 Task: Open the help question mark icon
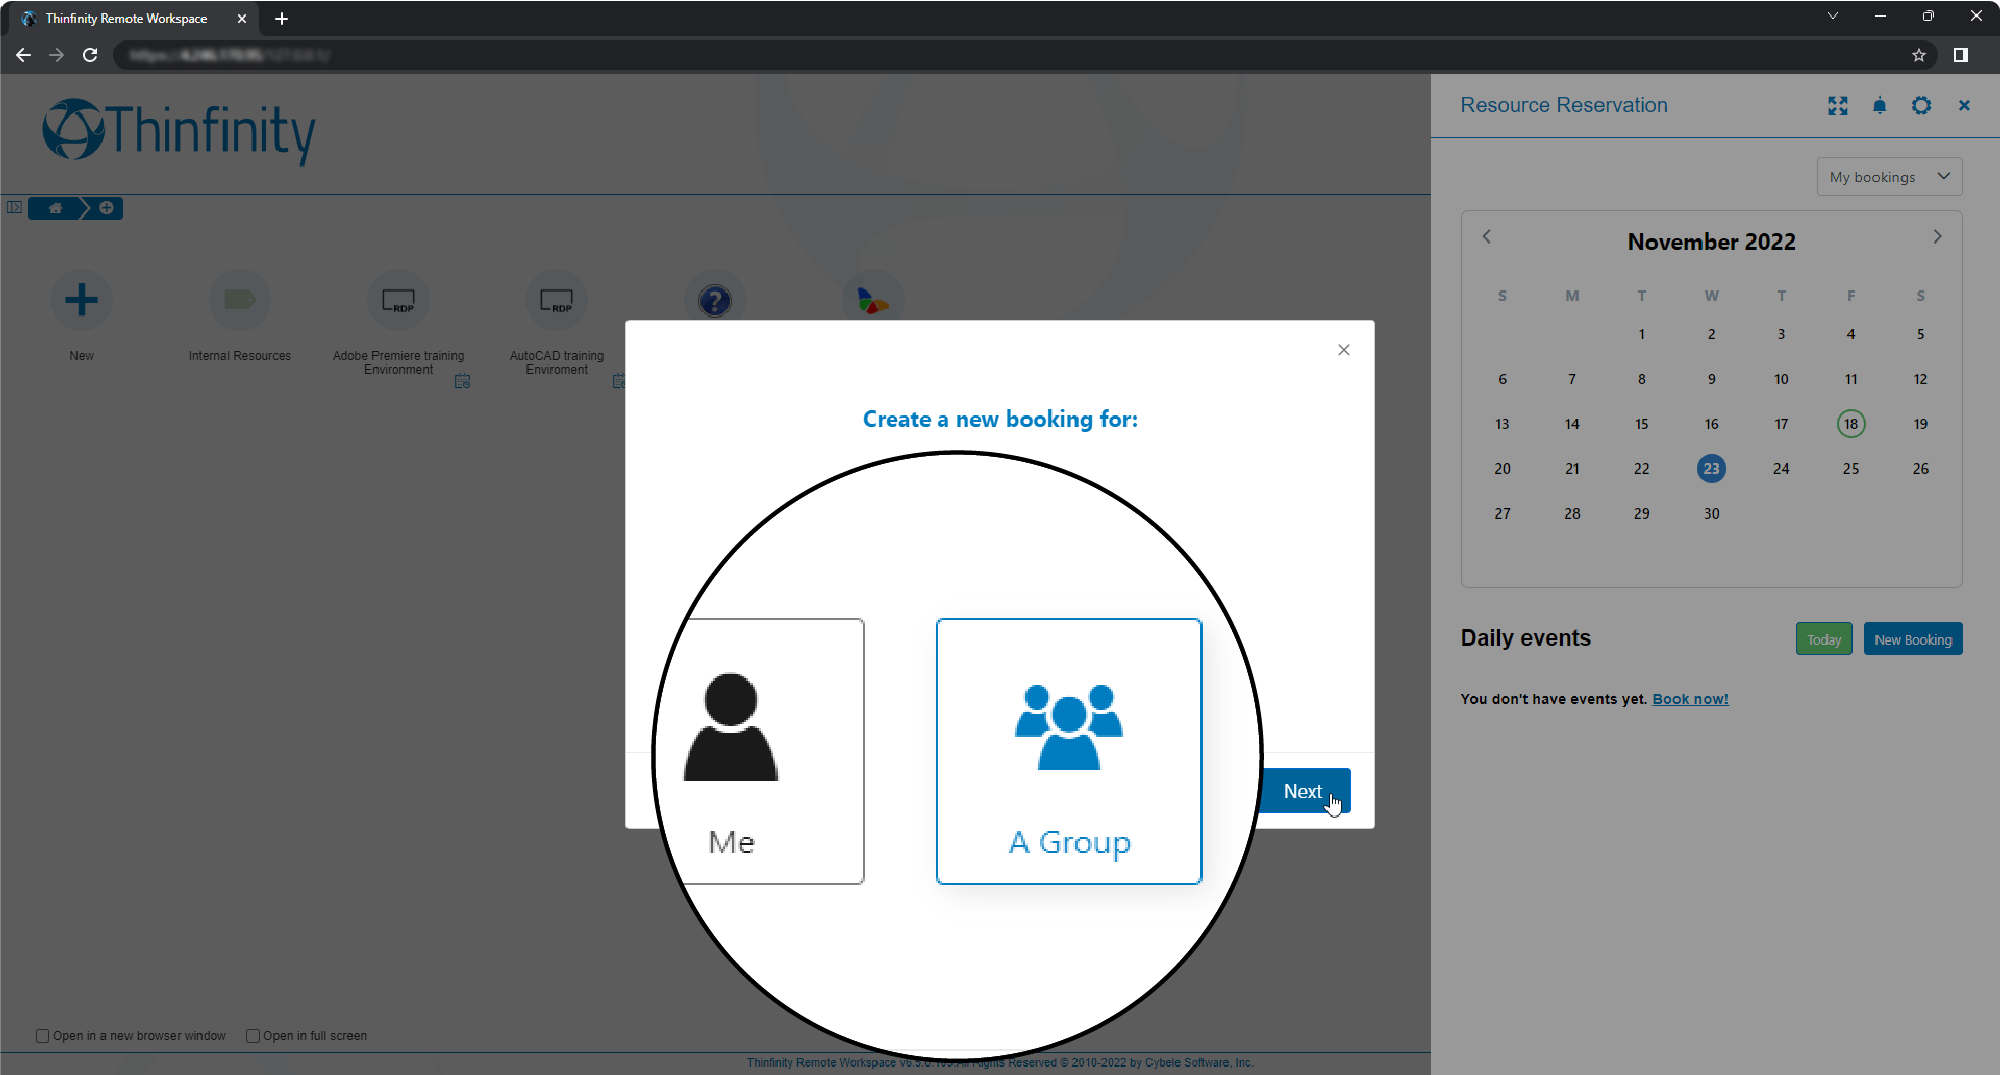pyautogui.click(x=714, y=298)
